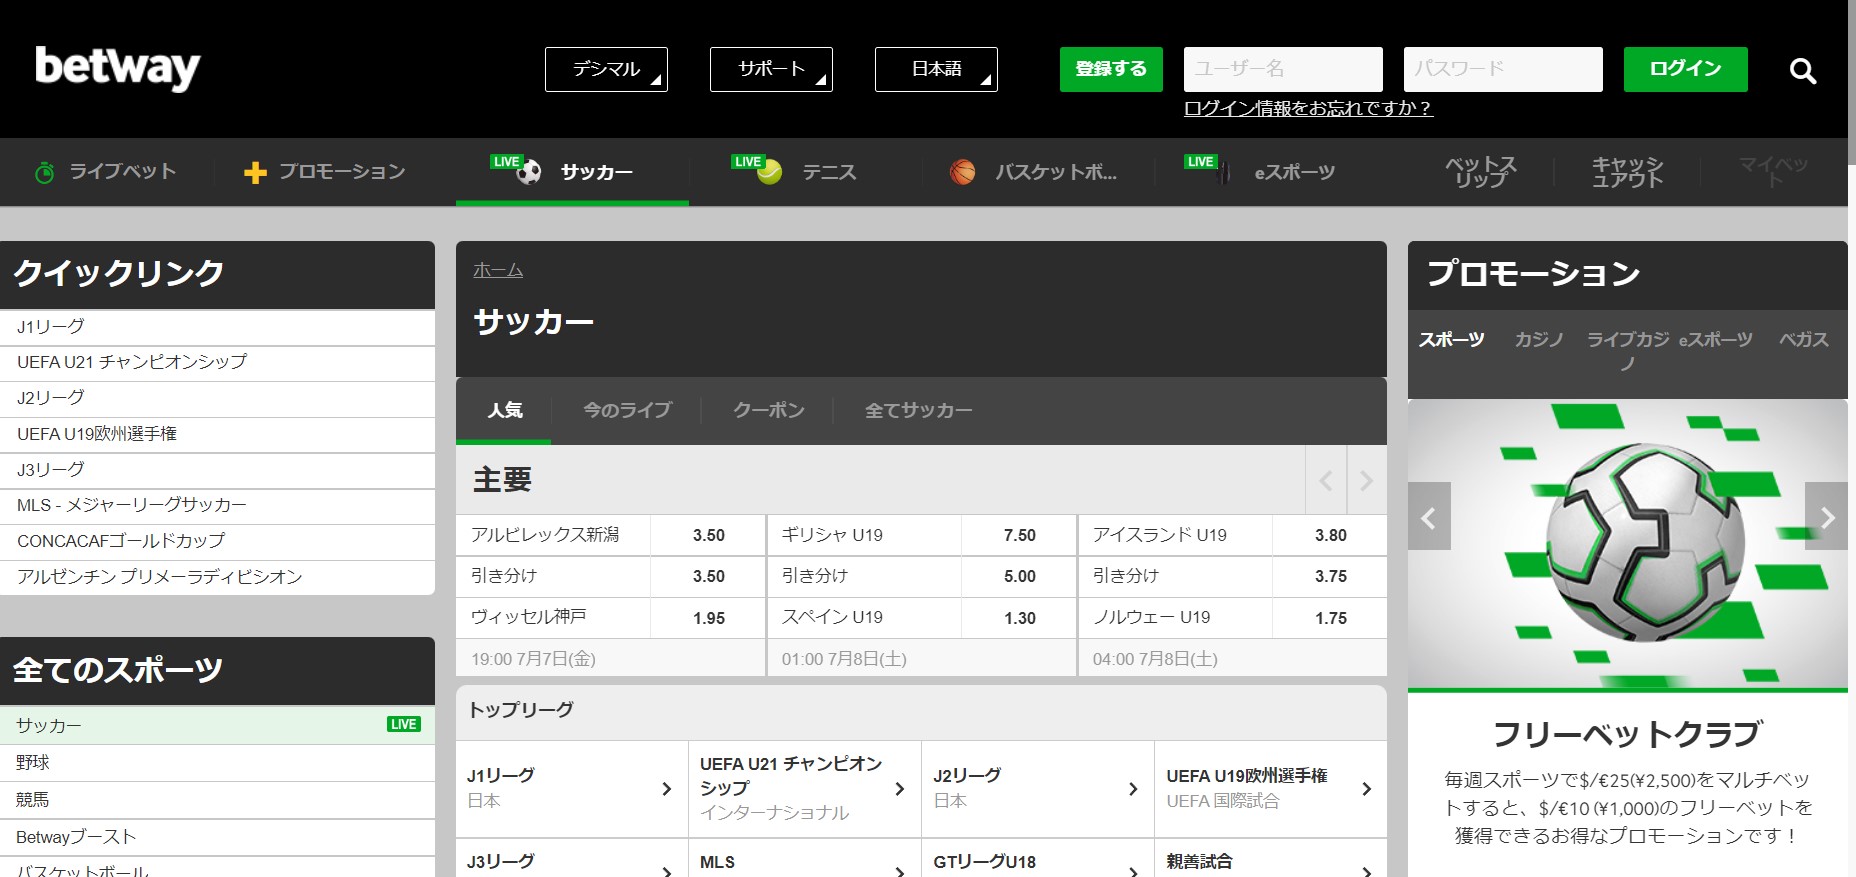This screenshot has width=1856, height=877.
Task: Open CONCACAFゴールドカップ quick link
Action: (x=217, y=542)
